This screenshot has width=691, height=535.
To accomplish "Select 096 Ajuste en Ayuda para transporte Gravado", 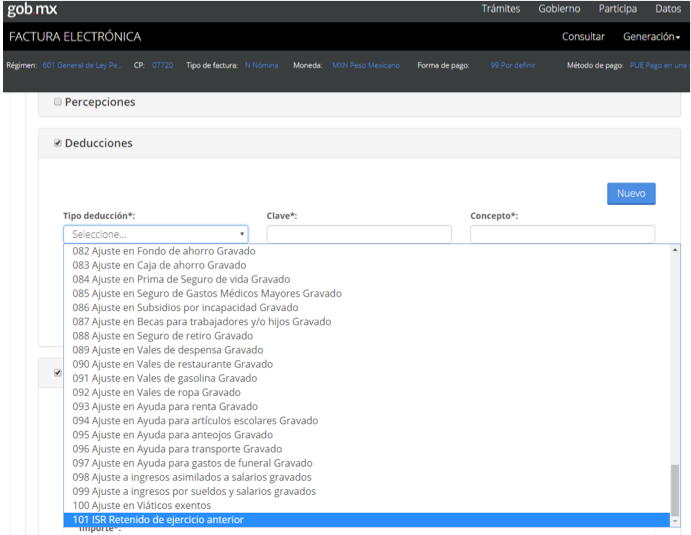I will 367,449.
